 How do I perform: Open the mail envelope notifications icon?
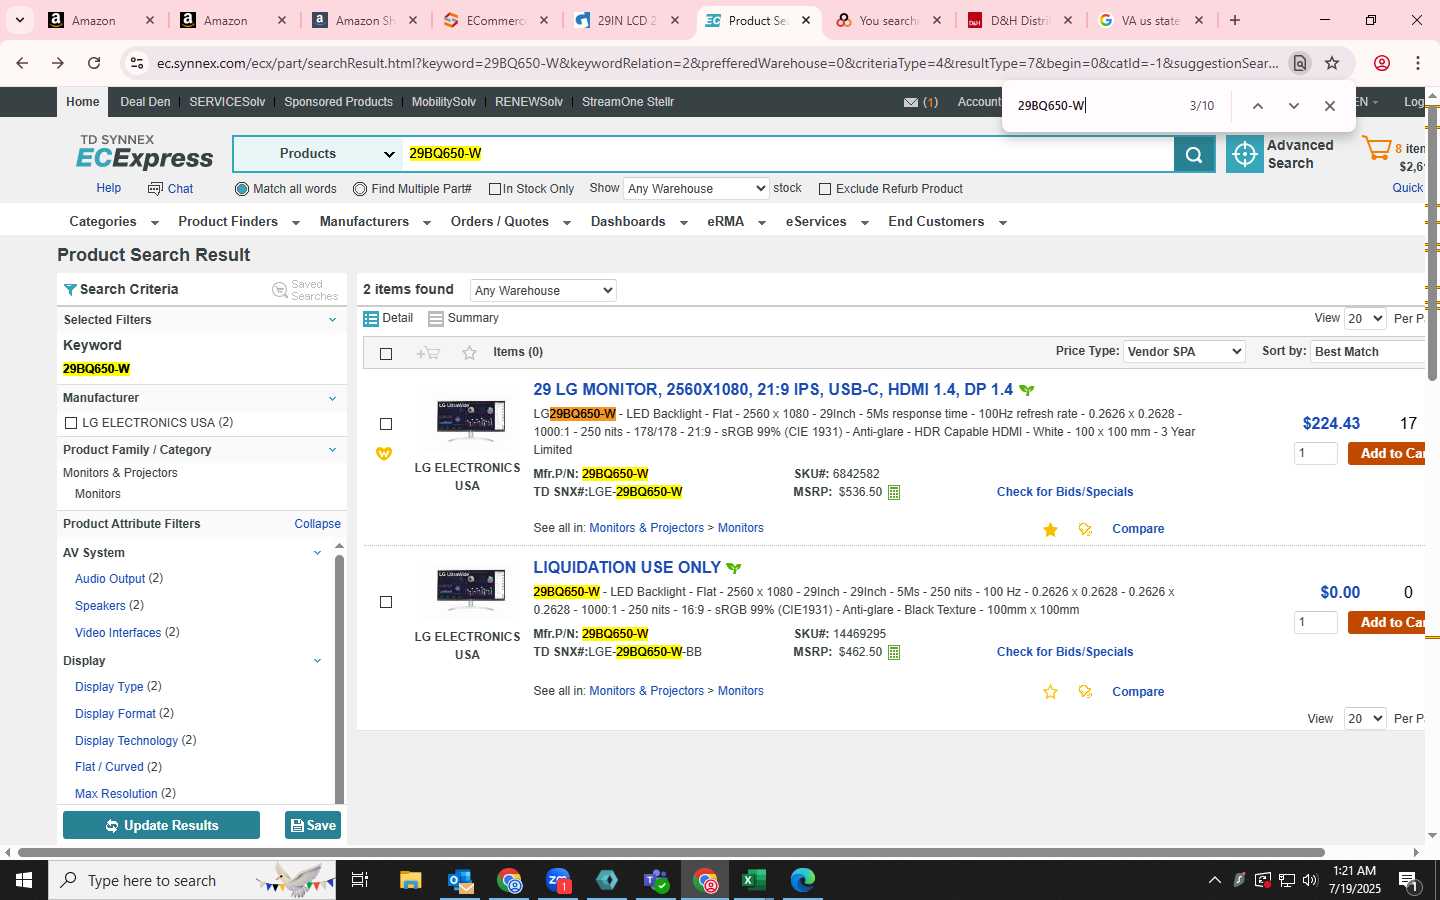pos(910,102)
